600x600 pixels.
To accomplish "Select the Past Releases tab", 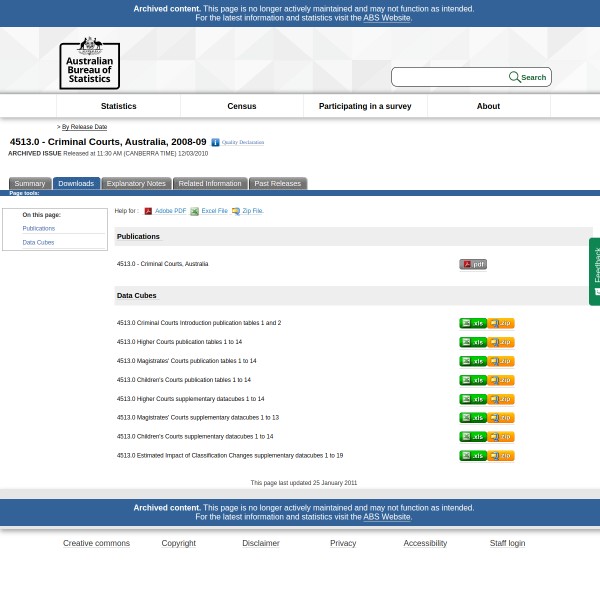I will (x=277, y=184).
